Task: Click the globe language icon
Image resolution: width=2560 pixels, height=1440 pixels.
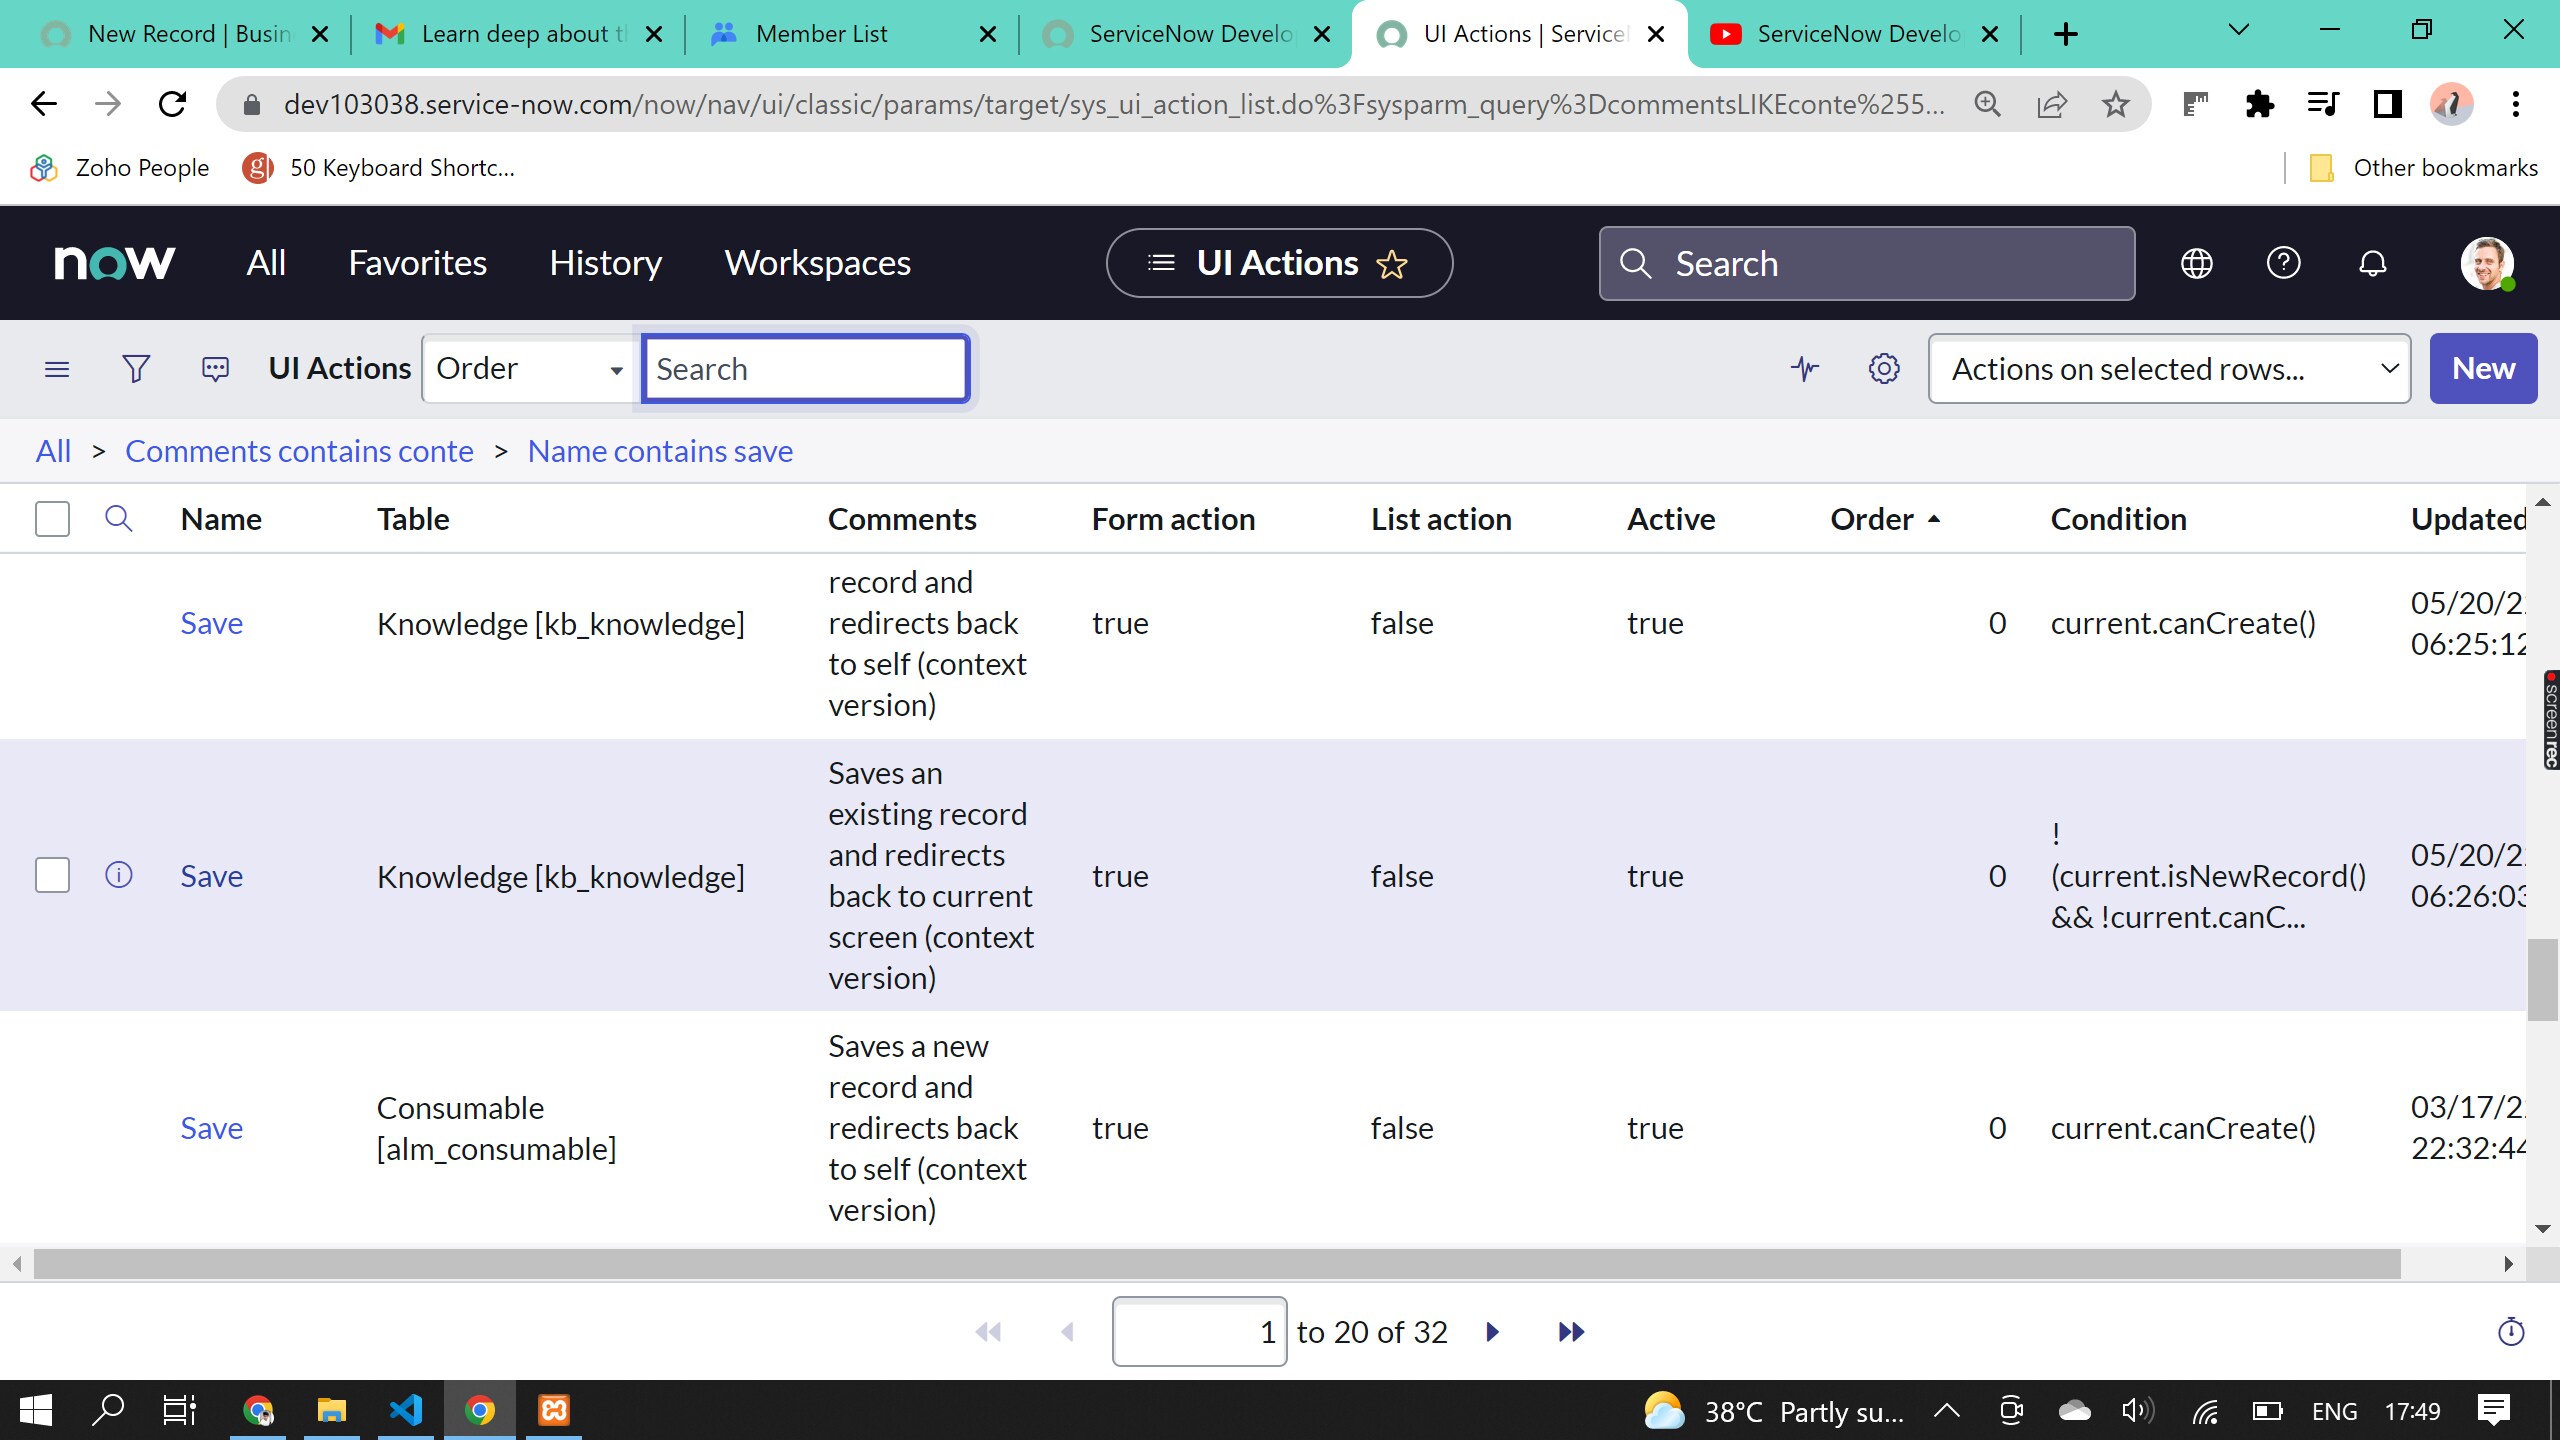Action: (x=2196, y=263)
